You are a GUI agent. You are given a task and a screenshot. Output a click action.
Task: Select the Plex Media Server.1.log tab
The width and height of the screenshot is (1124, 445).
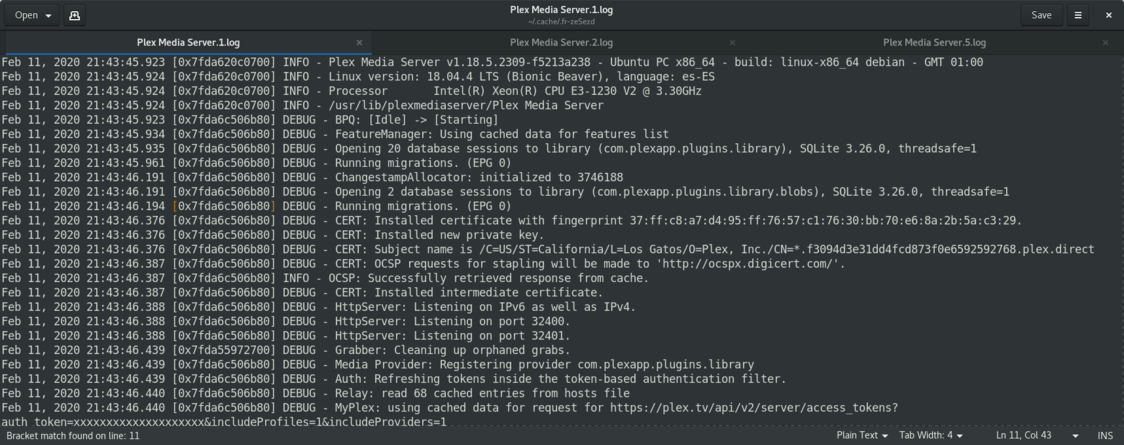(x=188, y=43)
